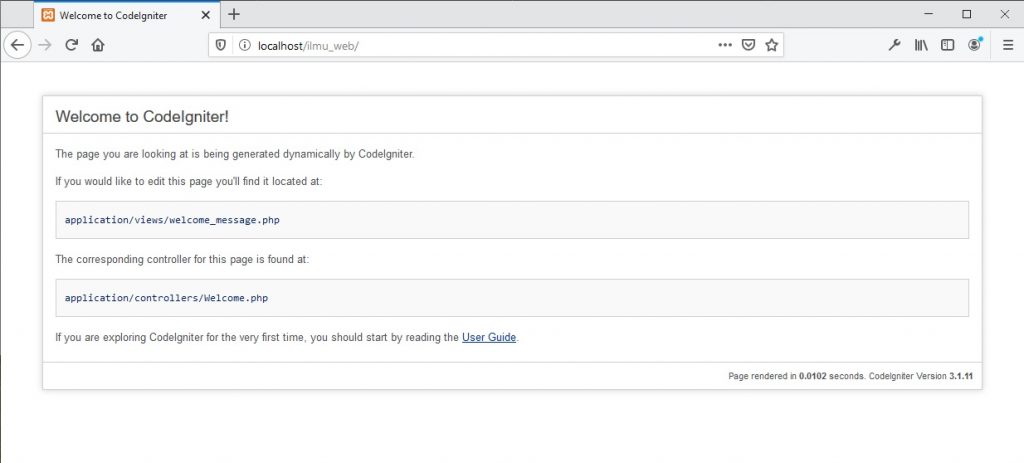1024x463 pixels.
Task: Follow the User Guide link
Action: point(488,338)
